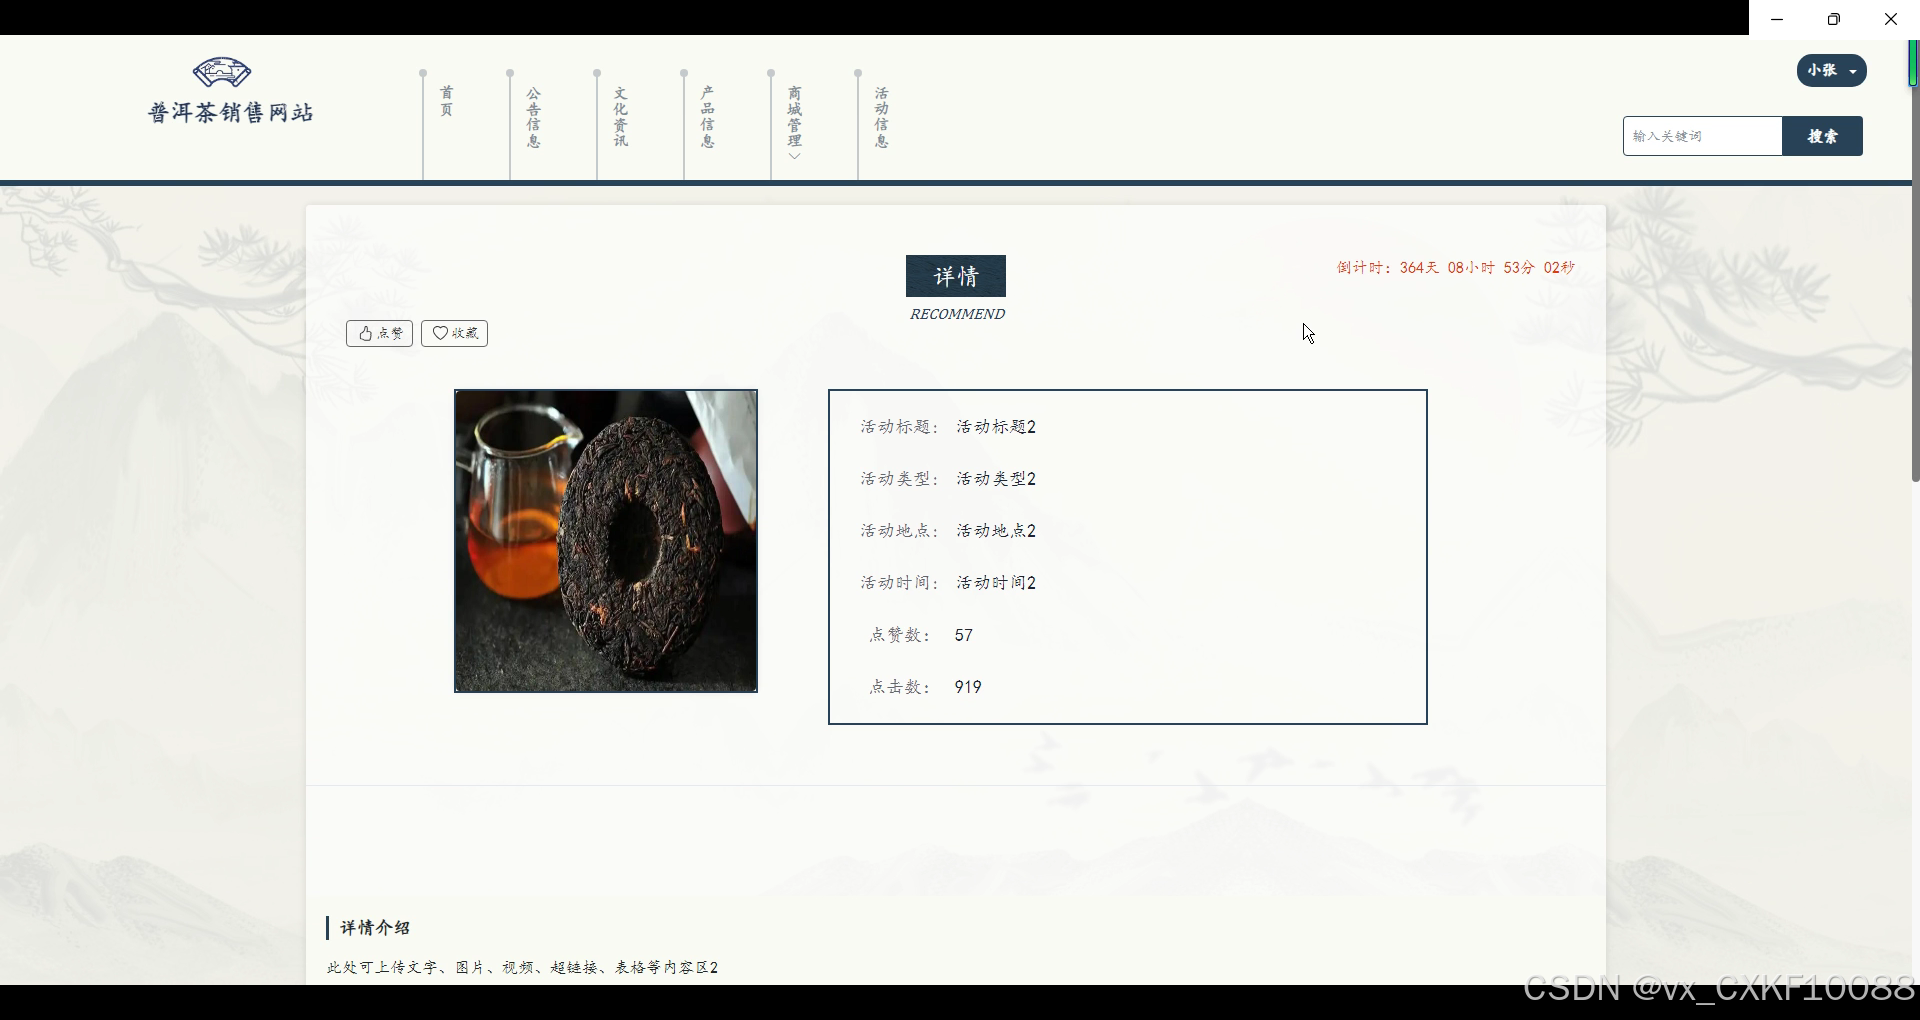
Task: Close the application window
Action: pos(1891,19)
